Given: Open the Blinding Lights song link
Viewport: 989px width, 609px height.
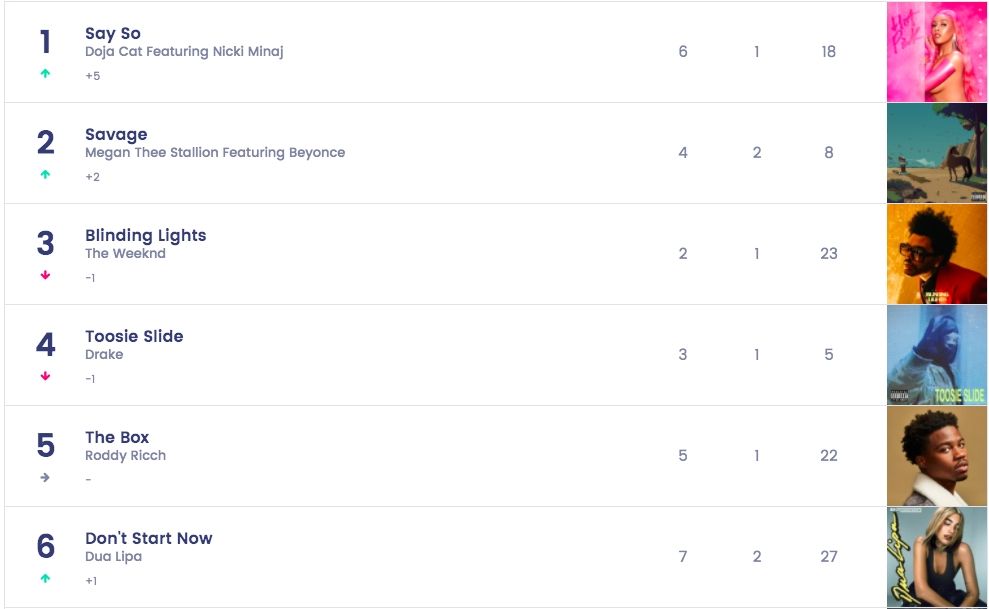Looking at the screenshot, I should pos(145,236).
